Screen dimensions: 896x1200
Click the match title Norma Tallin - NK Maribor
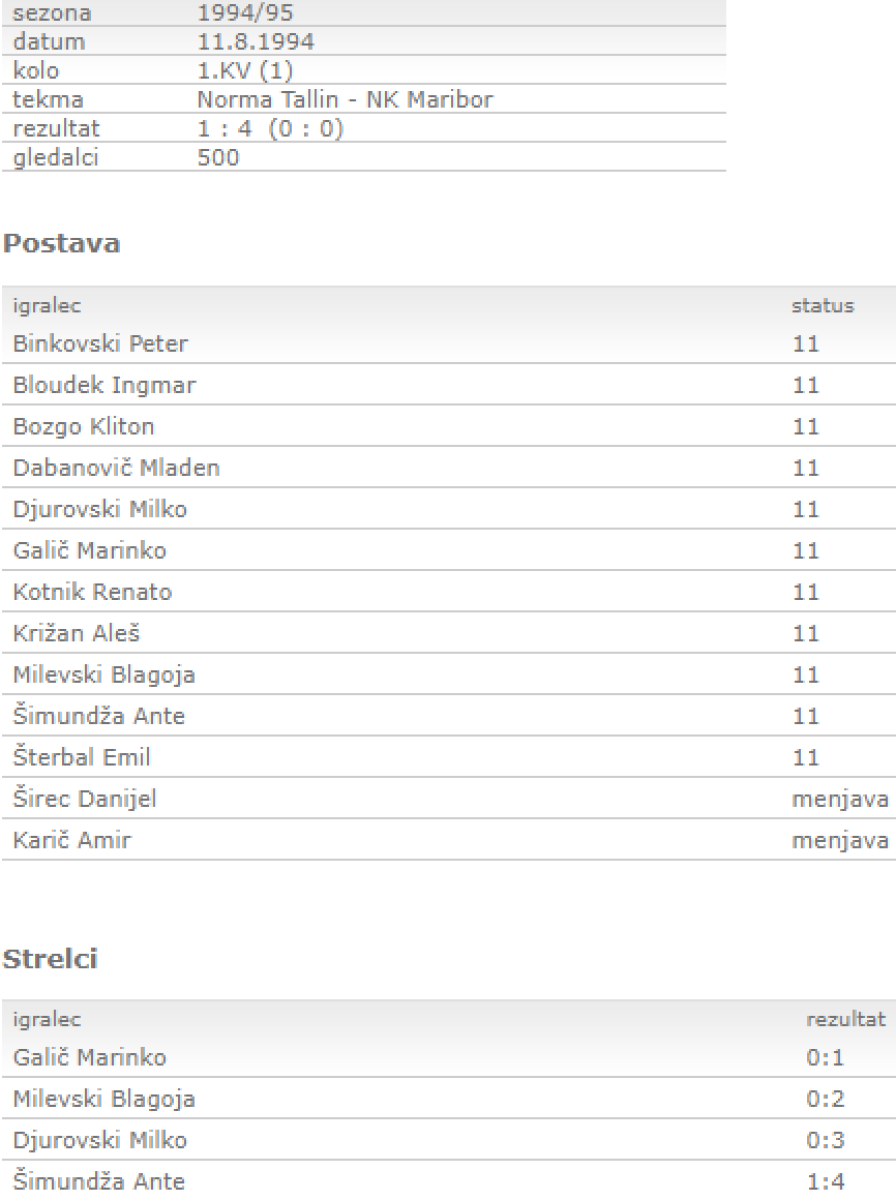pos(345,100)
